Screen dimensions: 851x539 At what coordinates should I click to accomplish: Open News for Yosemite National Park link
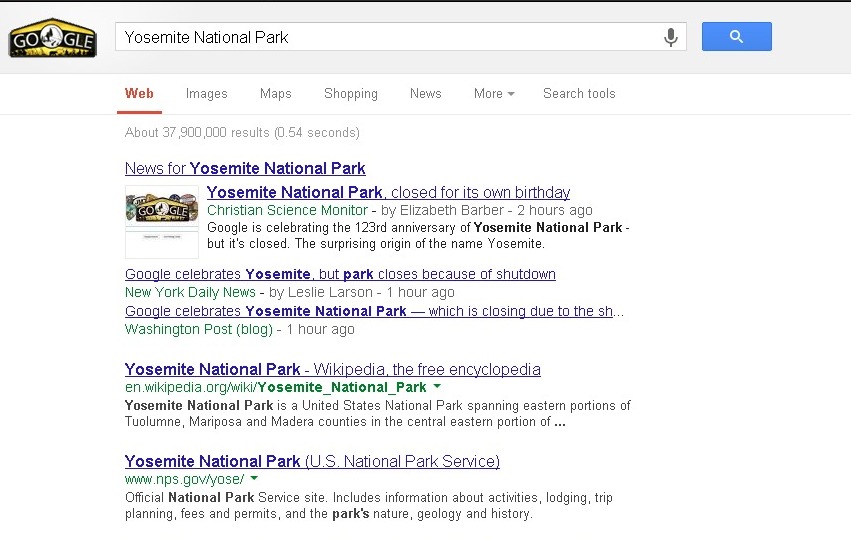coord(245,168)
